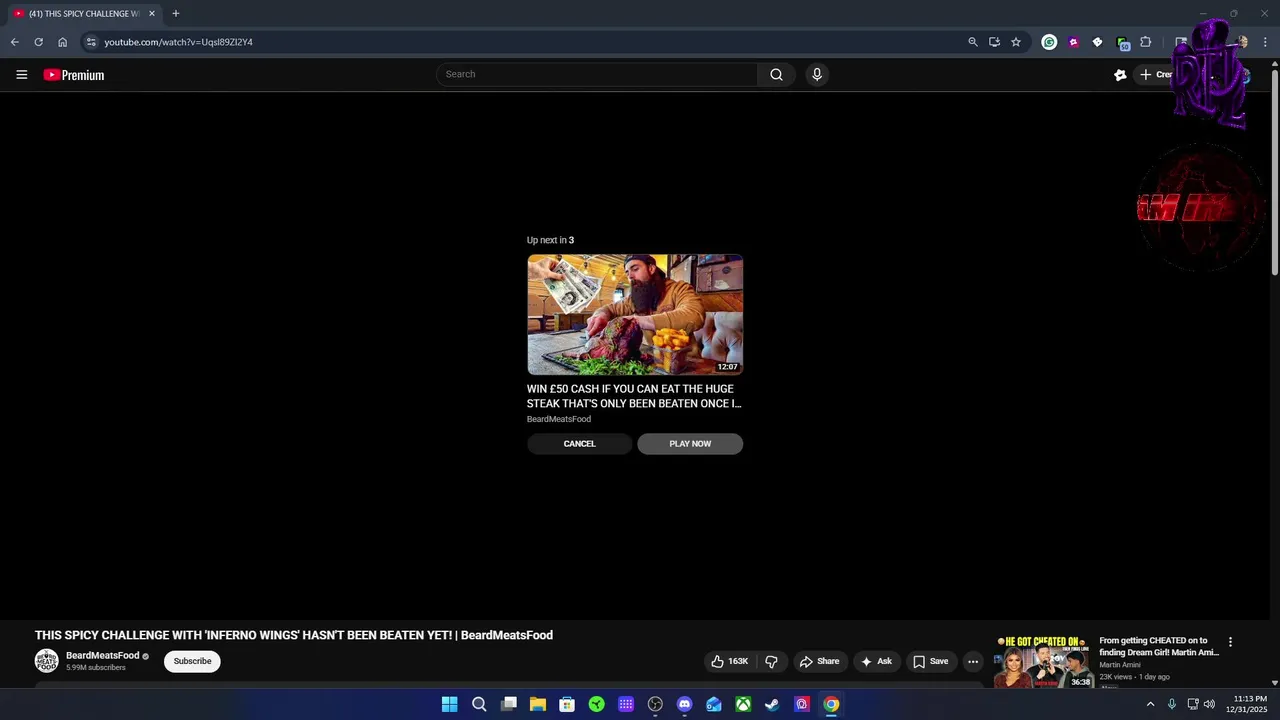
Task: Subscribe to BeardMeatsFood
Action: pos(192,661)
